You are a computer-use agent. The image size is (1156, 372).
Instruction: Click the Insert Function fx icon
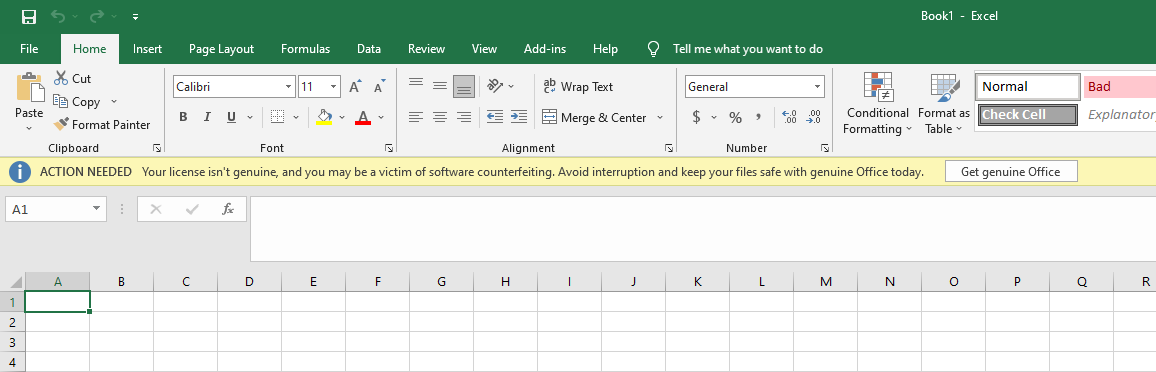point(228,209)
